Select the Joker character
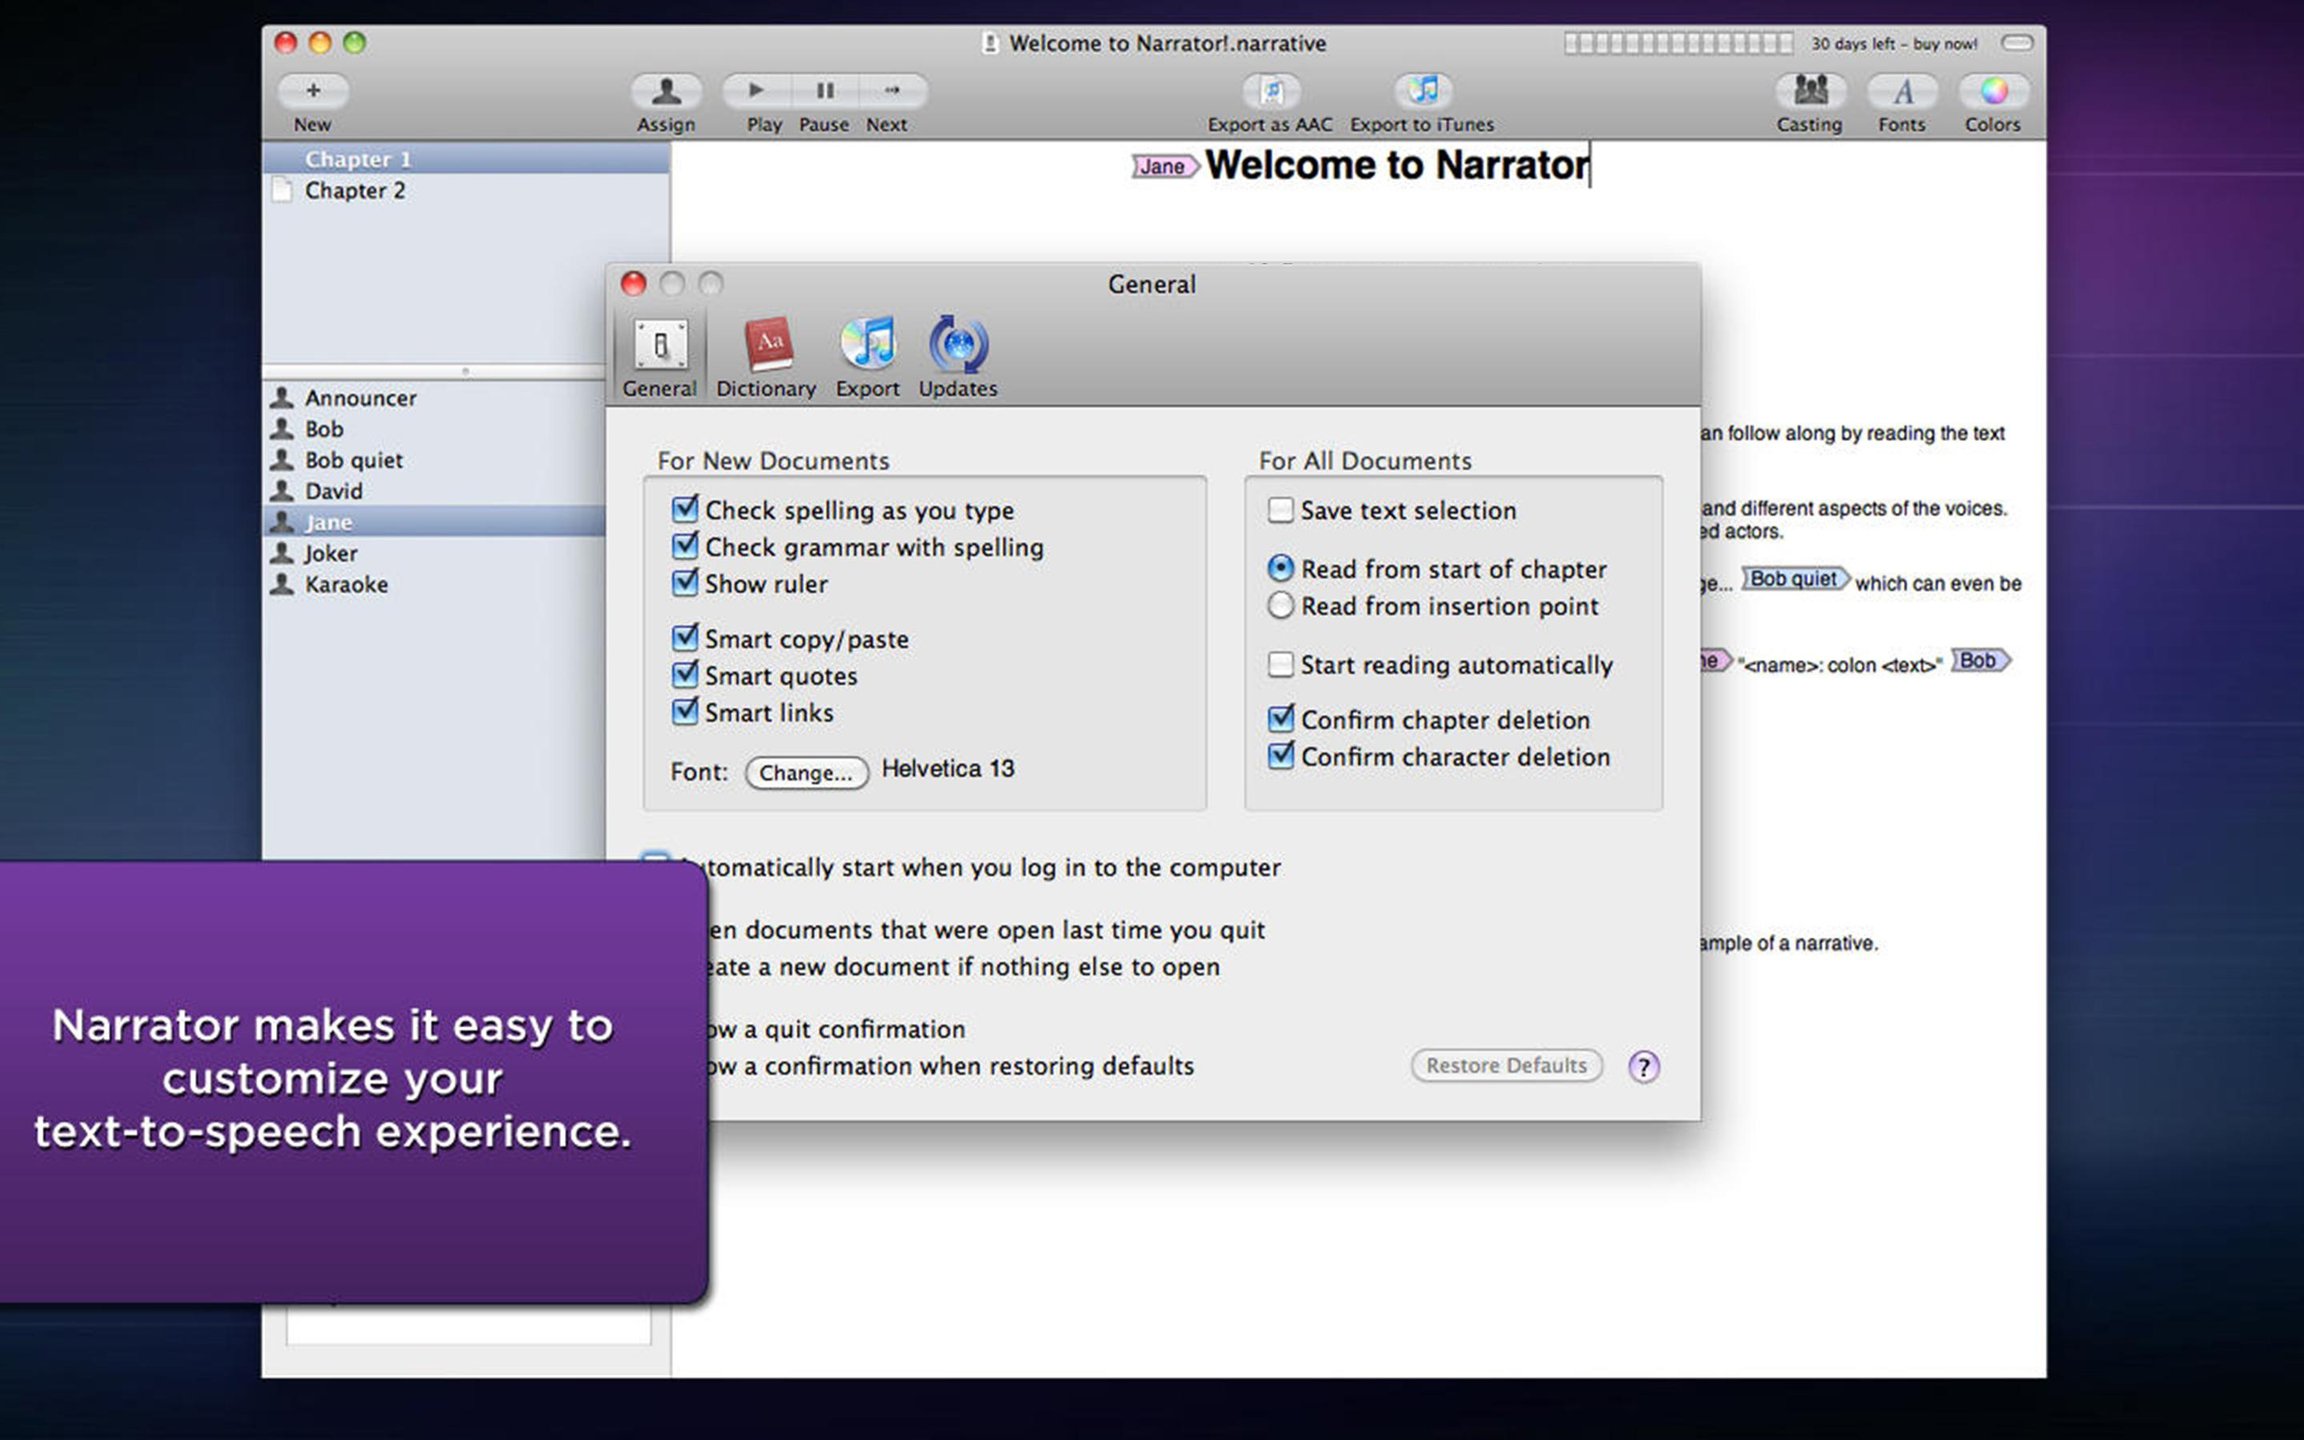The width and height of the screenshot is (2304, 1440). (x=434, y=553)
